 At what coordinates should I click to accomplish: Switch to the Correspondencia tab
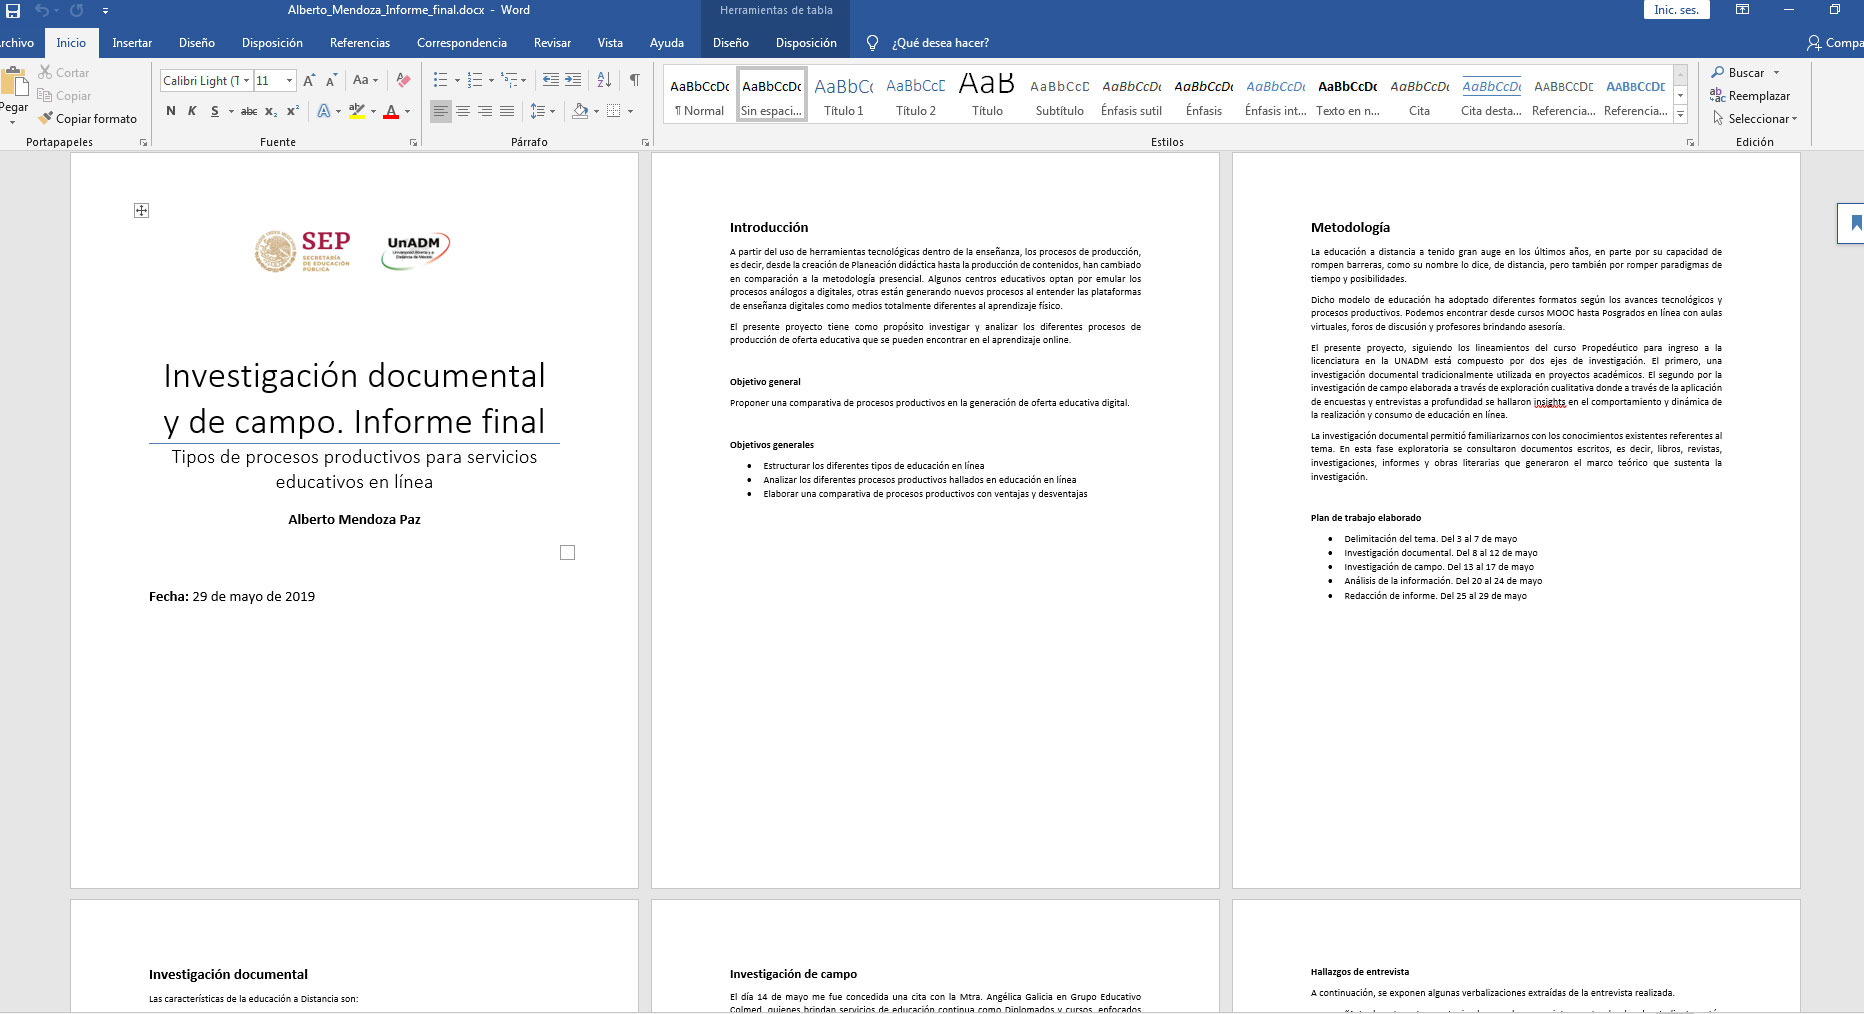(462, 43)
